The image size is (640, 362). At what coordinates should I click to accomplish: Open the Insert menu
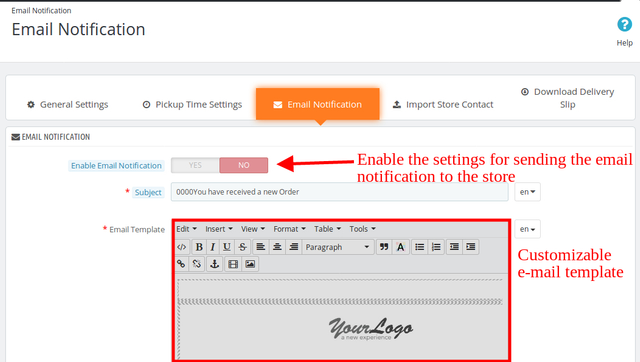(x=219, y=229)
